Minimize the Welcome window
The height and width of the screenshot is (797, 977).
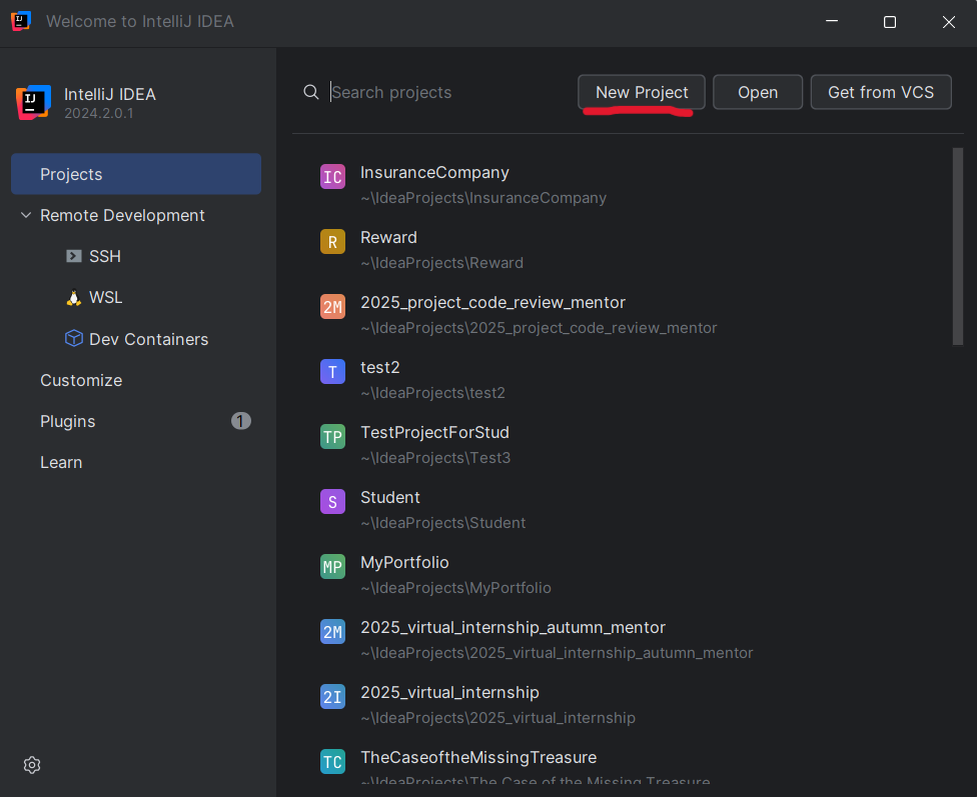coord(832,21)
